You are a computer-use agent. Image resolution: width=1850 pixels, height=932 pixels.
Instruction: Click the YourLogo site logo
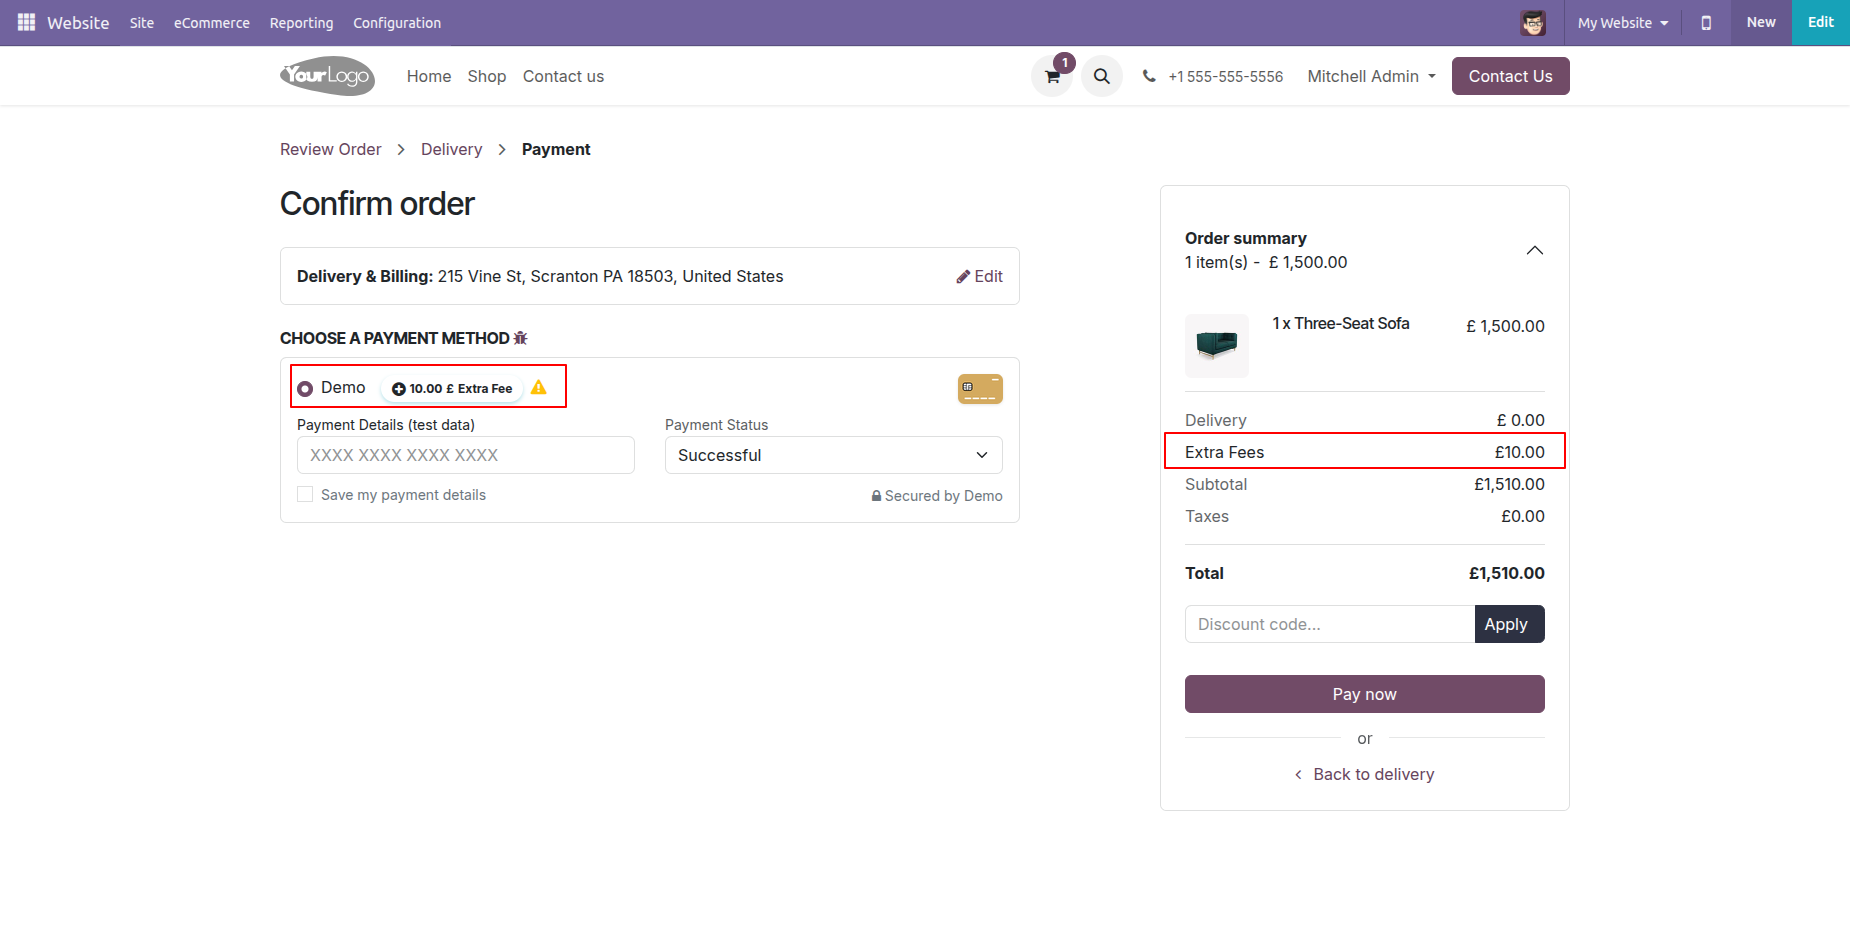[x=327, y=76]
